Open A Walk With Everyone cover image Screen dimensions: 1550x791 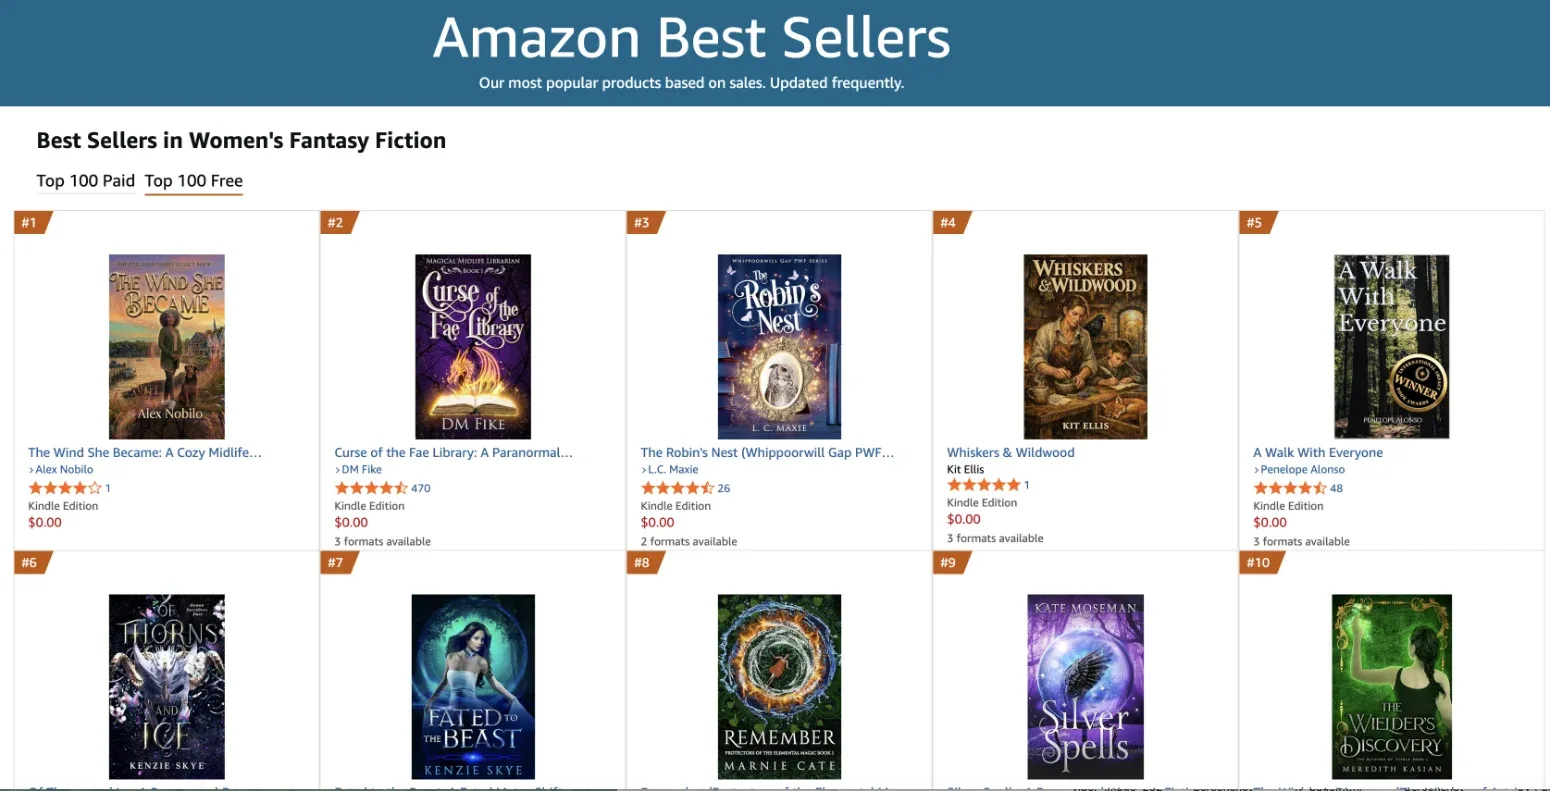[1392, 347]
